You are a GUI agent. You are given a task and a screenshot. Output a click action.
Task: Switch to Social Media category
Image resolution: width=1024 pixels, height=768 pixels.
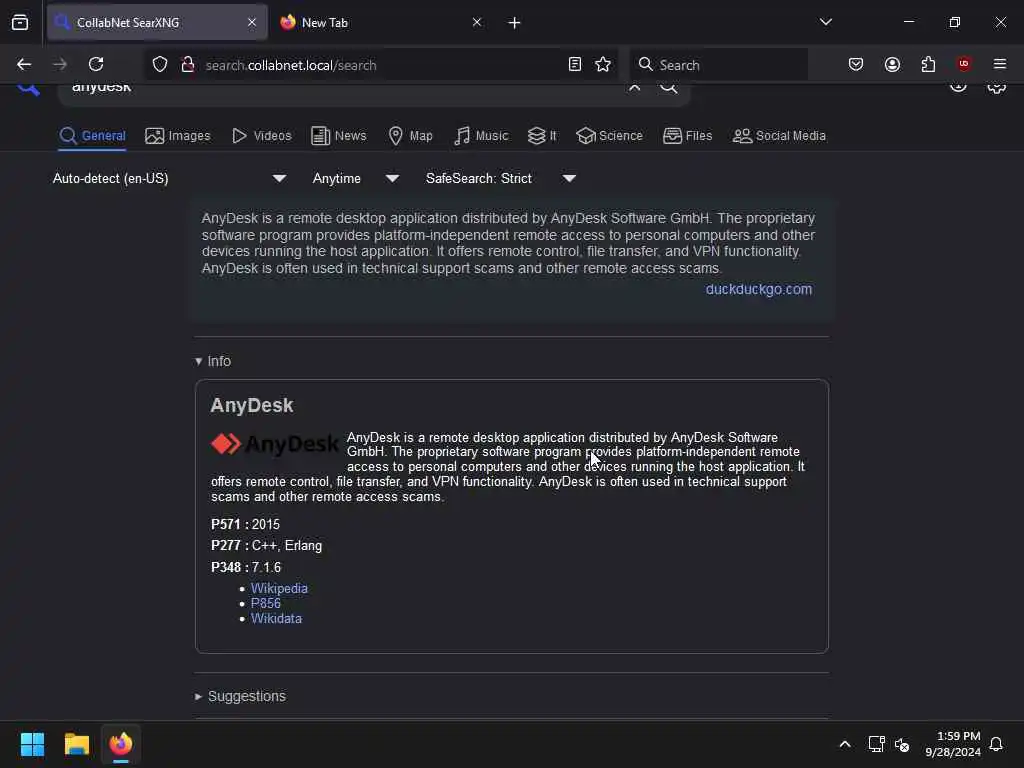pos(779,136)
